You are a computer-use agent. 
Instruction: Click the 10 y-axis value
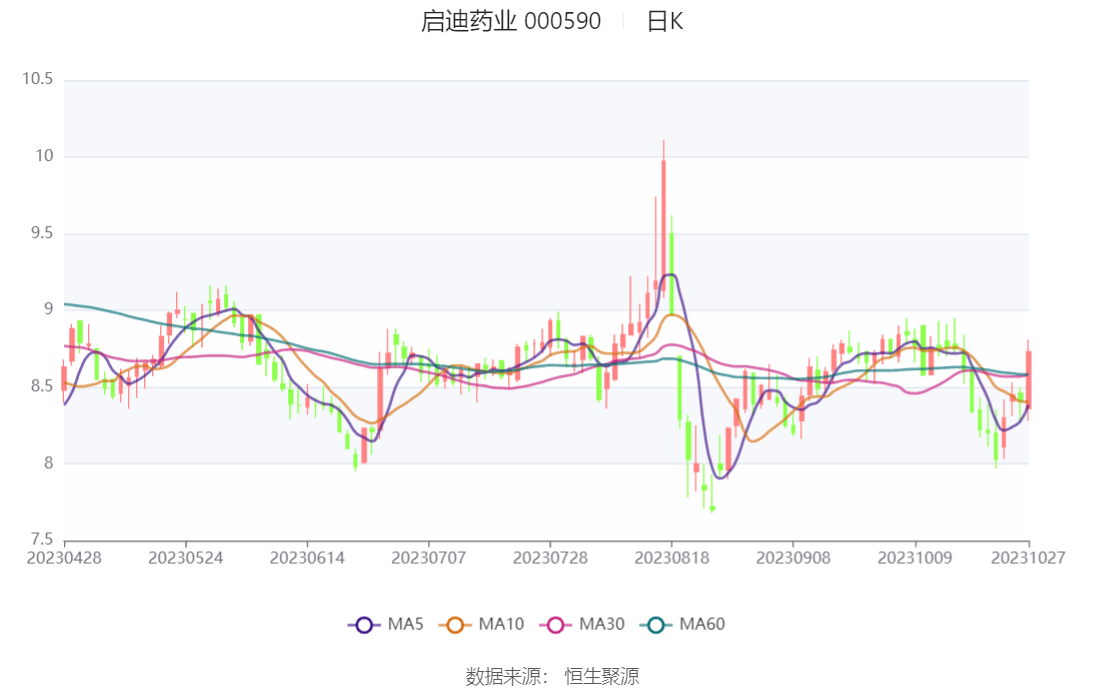click(x=44, y=156)
